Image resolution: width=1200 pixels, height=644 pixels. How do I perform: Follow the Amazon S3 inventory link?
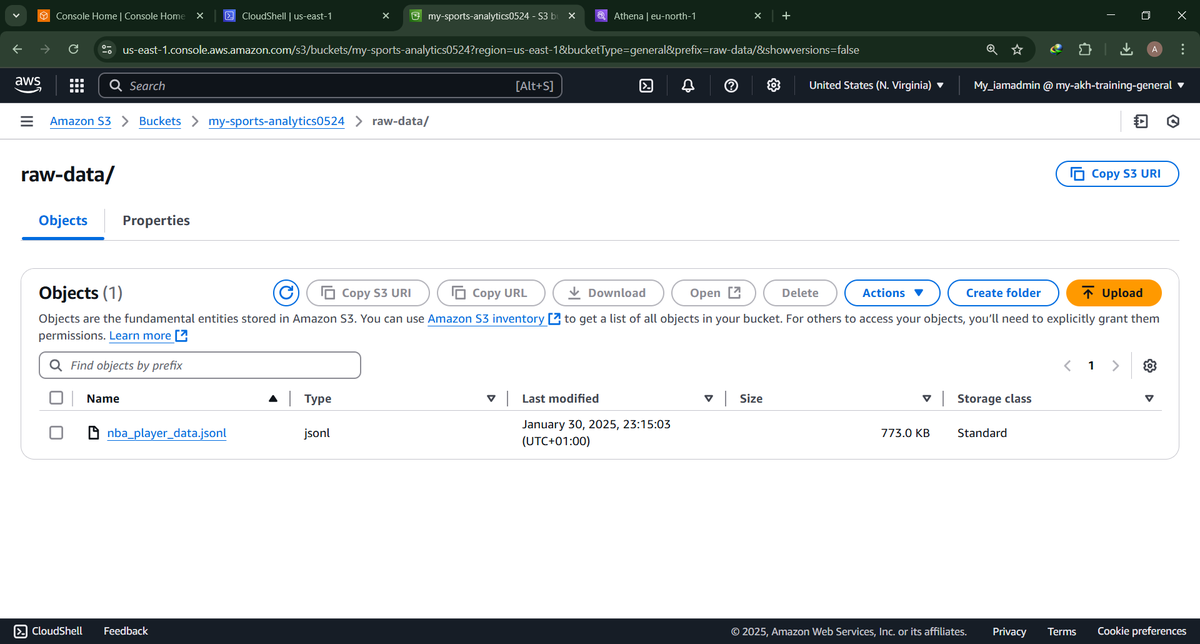point(494,319)
